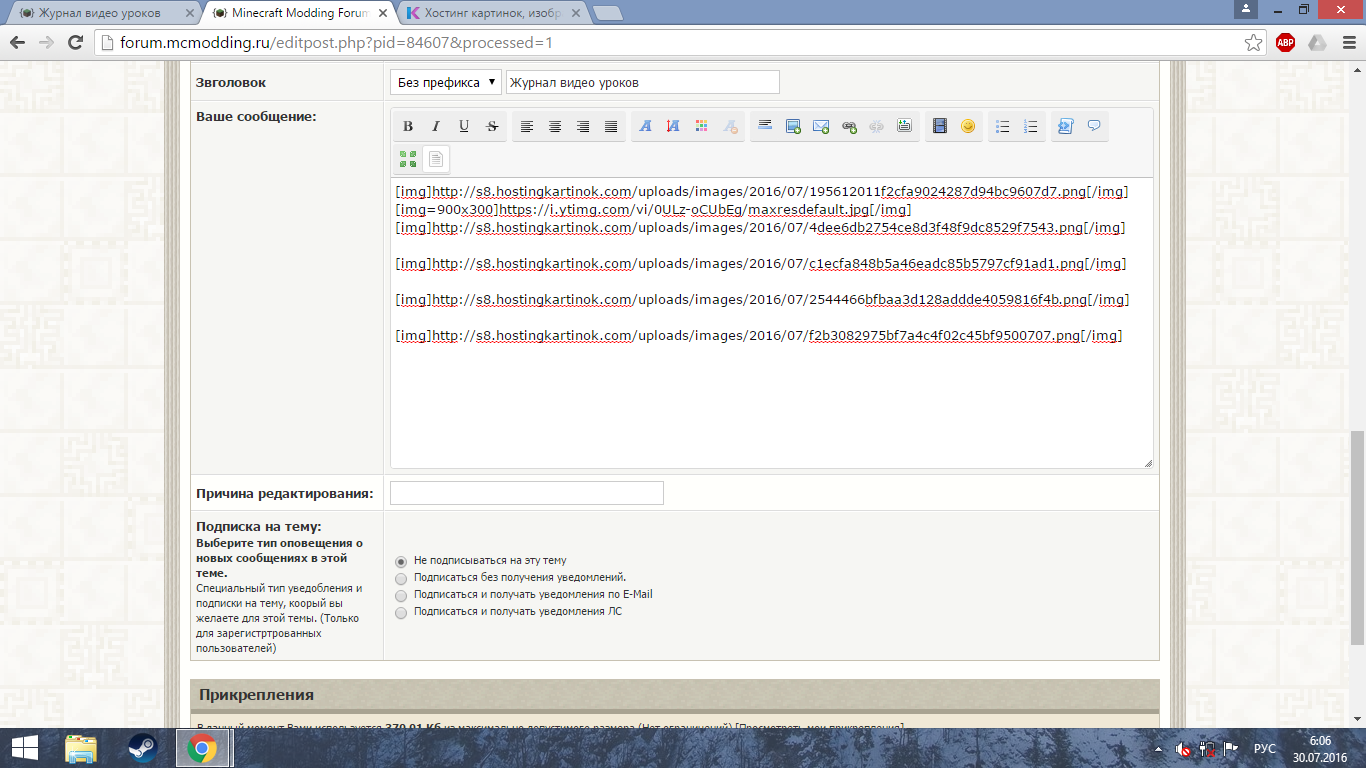Insert numbered list icon

click(1031, 126)
